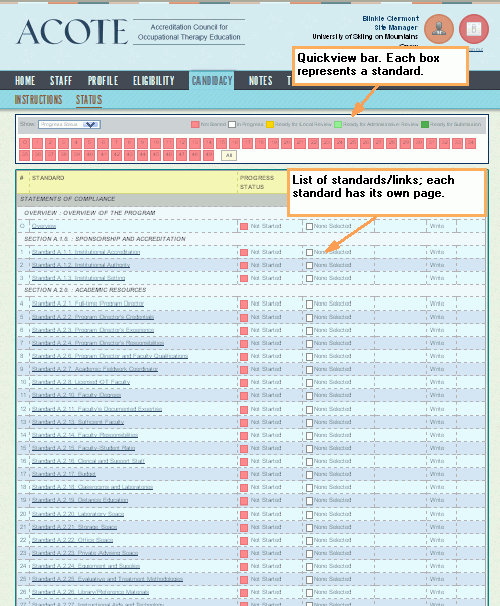Click the All quickview button

(x=229, y=155)
